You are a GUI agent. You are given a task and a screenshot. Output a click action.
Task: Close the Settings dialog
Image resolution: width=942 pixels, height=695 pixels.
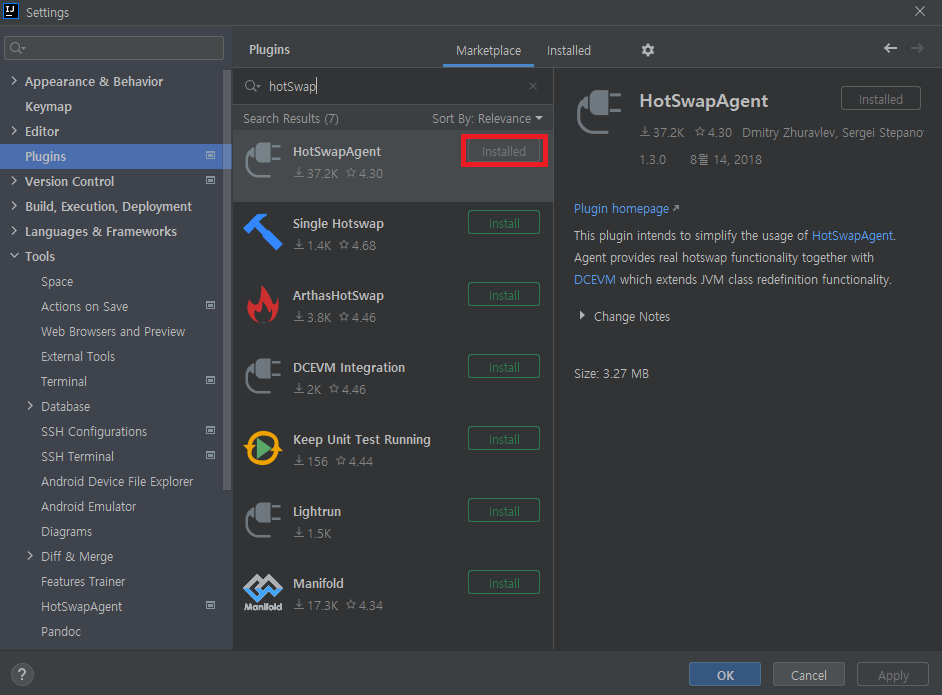point(919,11)
